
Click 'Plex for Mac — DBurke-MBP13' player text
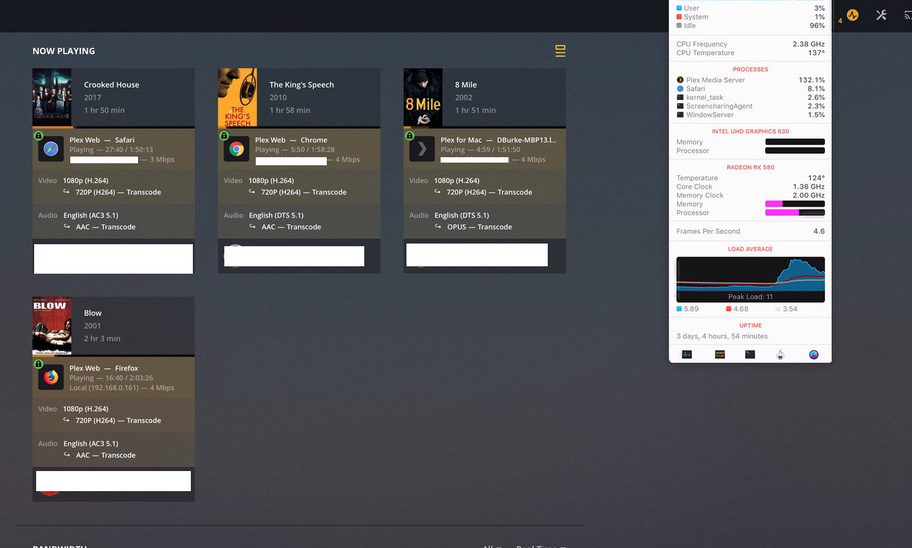[x=498, y=140]
